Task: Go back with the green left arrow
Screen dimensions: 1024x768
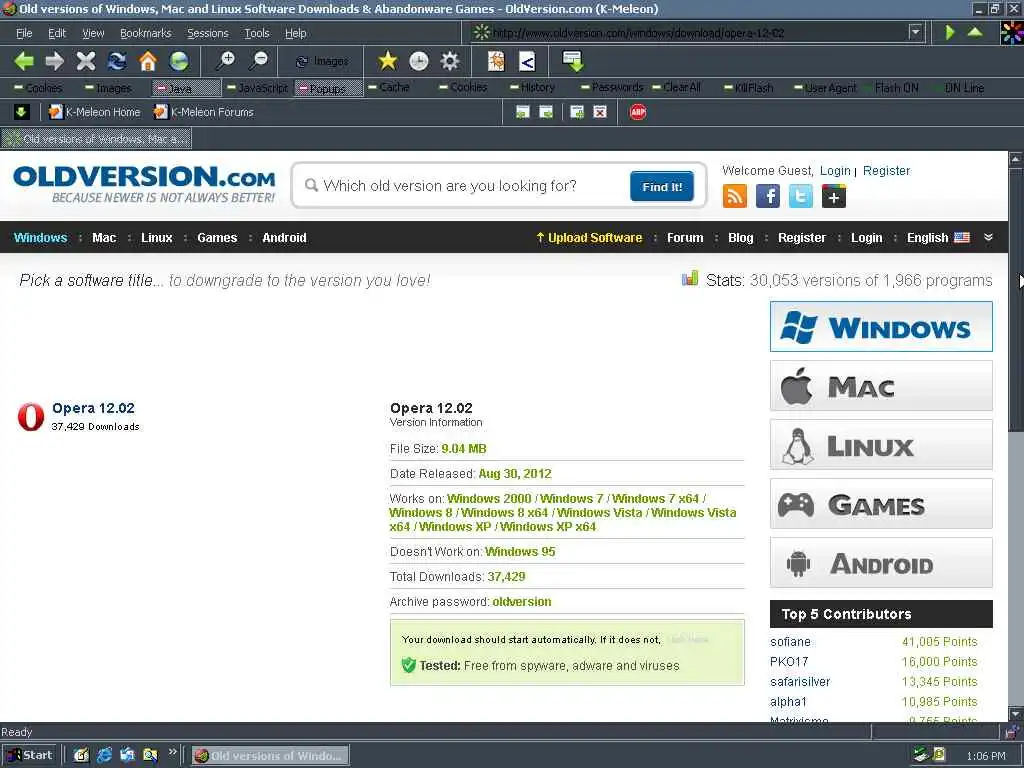Action: [x=24, y=61]
